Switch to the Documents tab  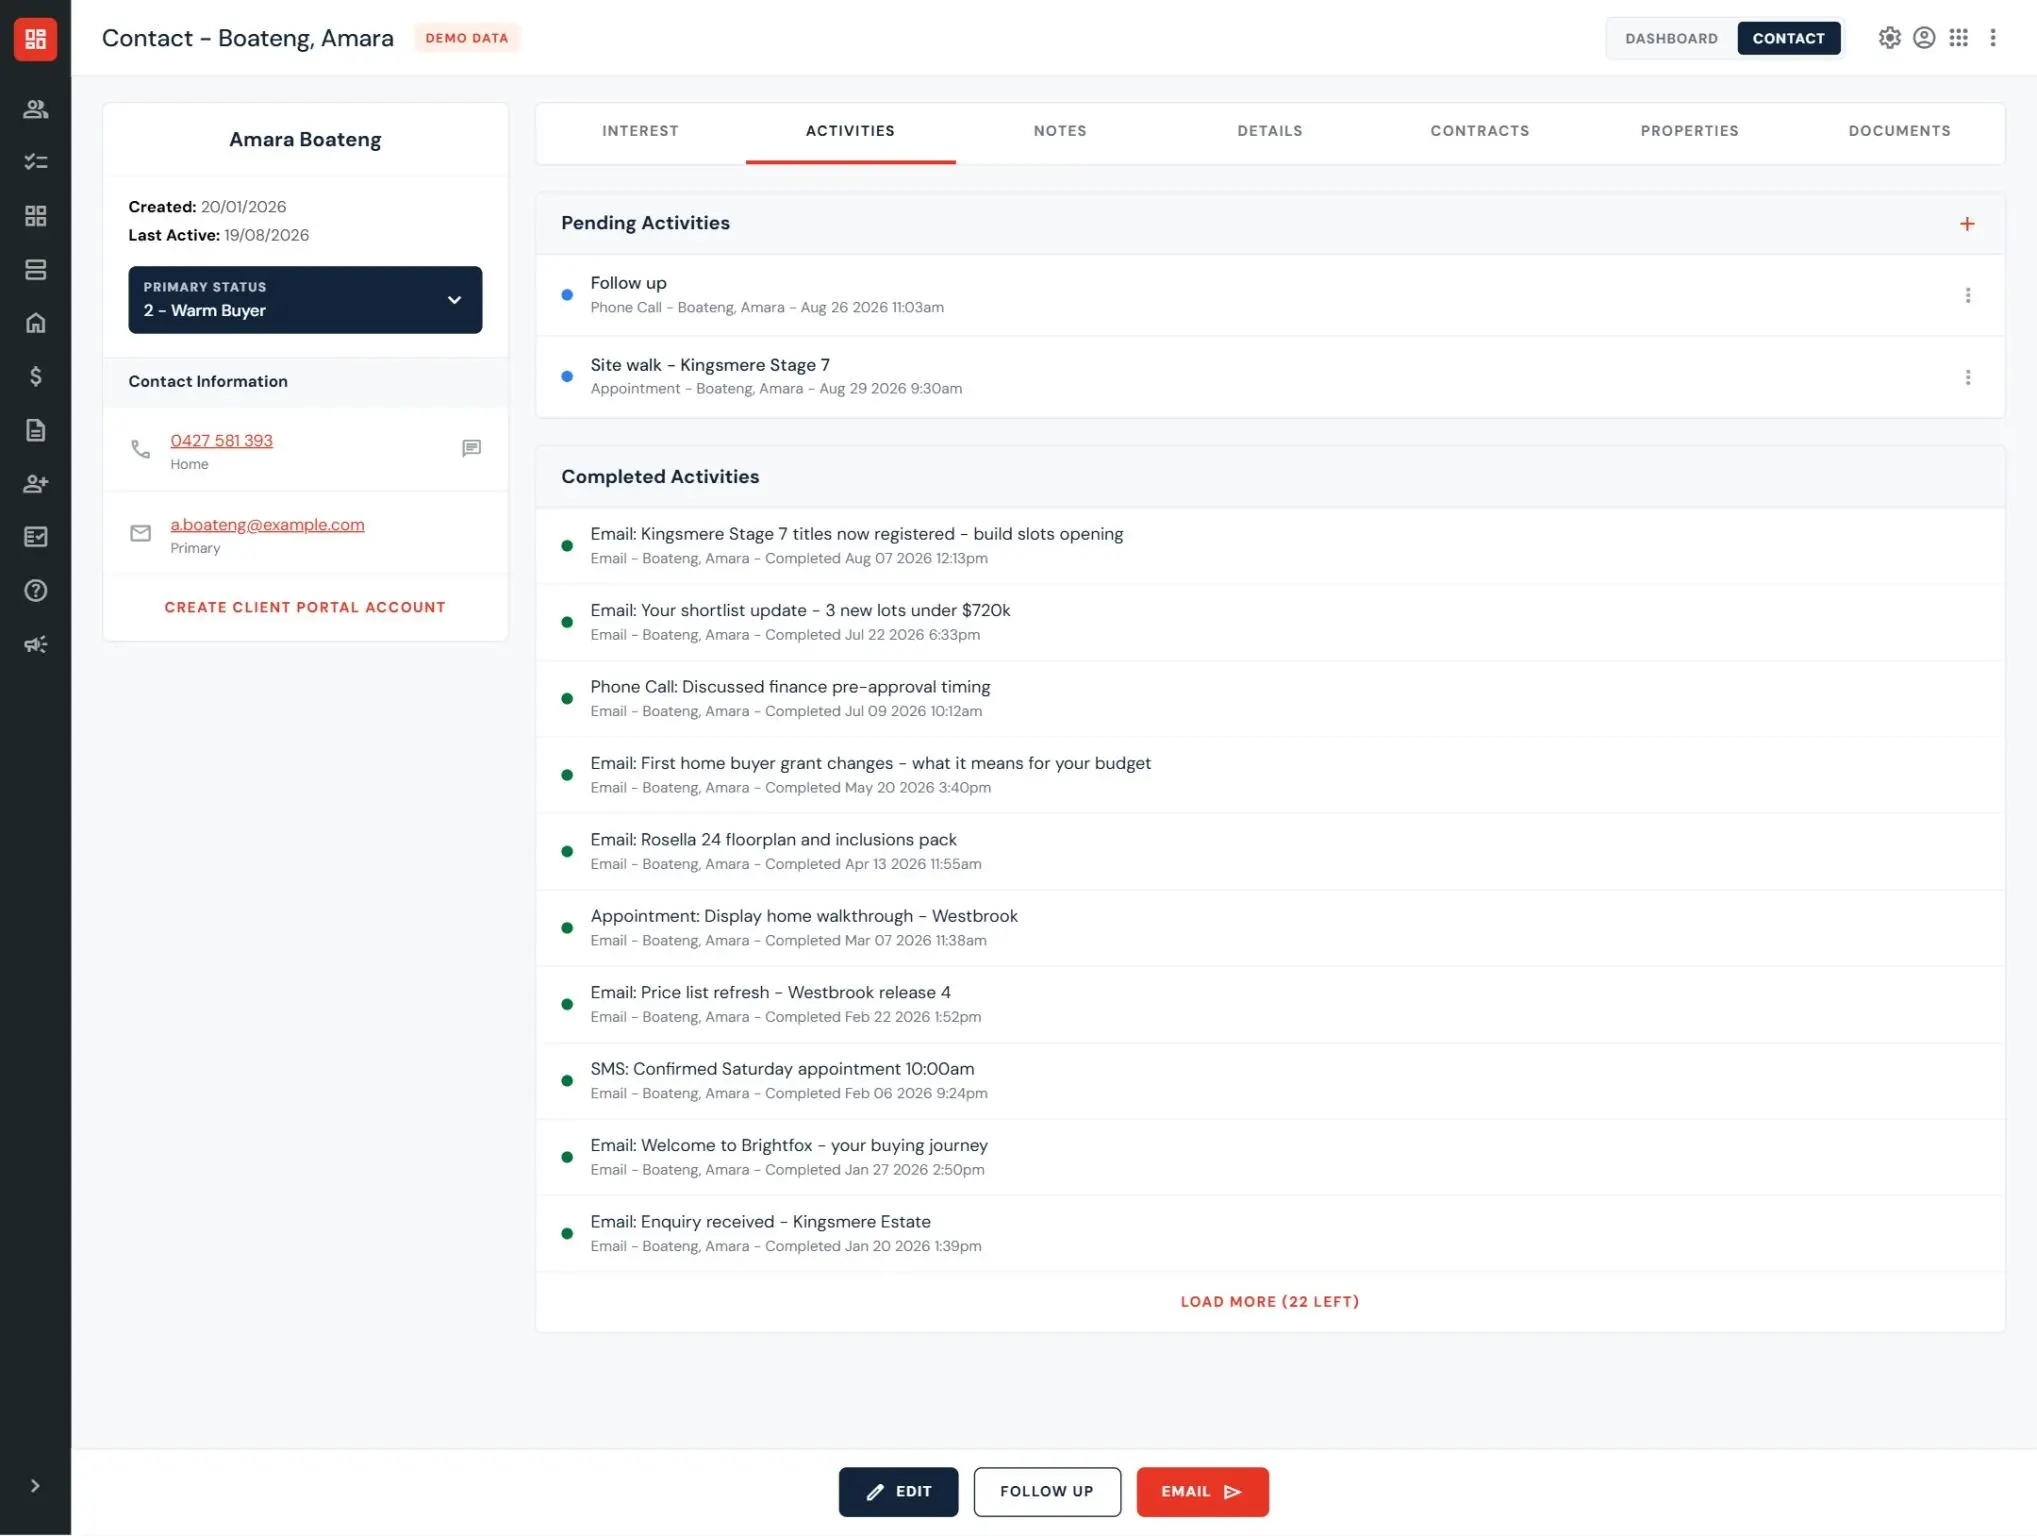tap(1899, 131)
